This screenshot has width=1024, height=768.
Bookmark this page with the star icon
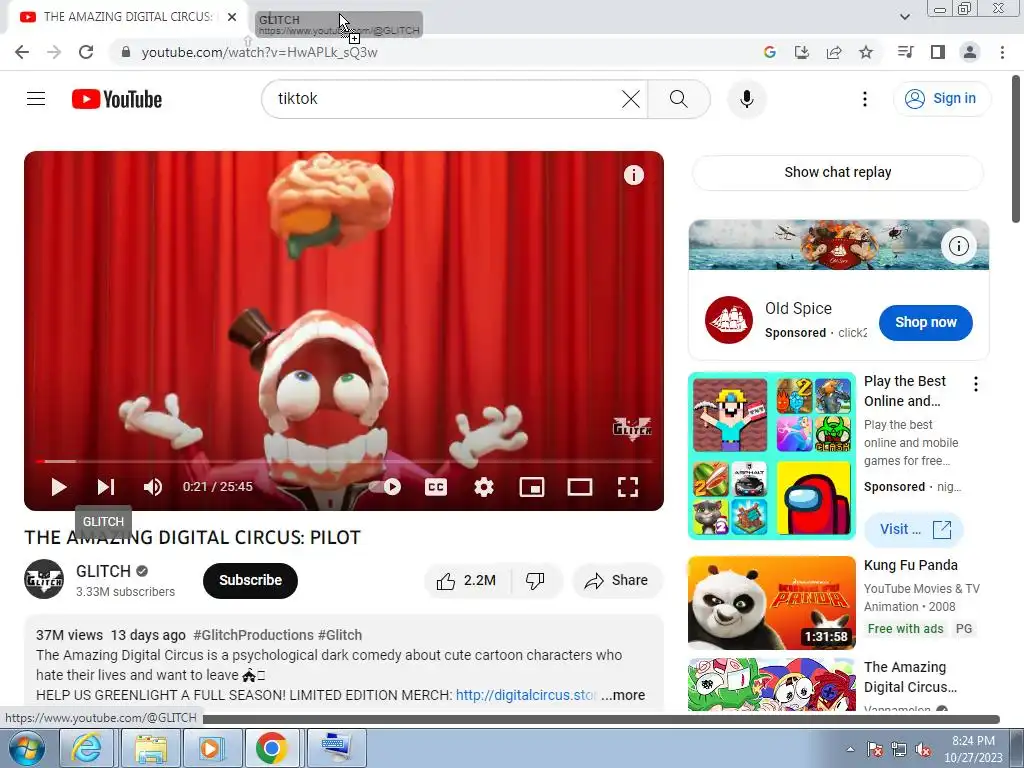pos(866,52)
